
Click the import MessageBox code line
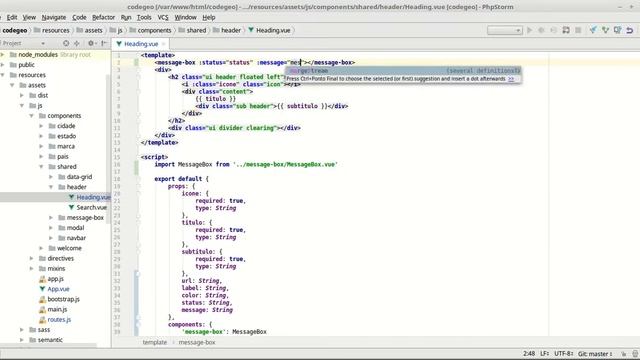coord(246,164)
